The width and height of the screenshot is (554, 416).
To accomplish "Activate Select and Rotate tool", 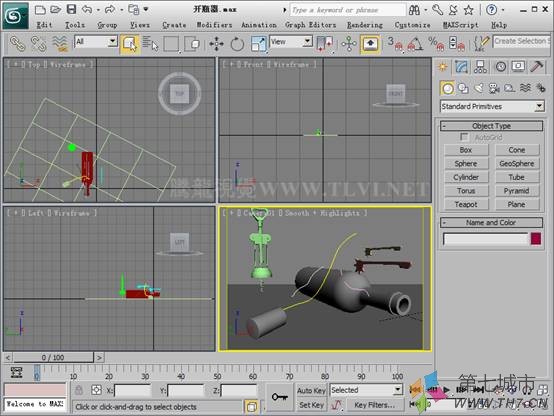I will pyautogui.click(x=237, y=44).
